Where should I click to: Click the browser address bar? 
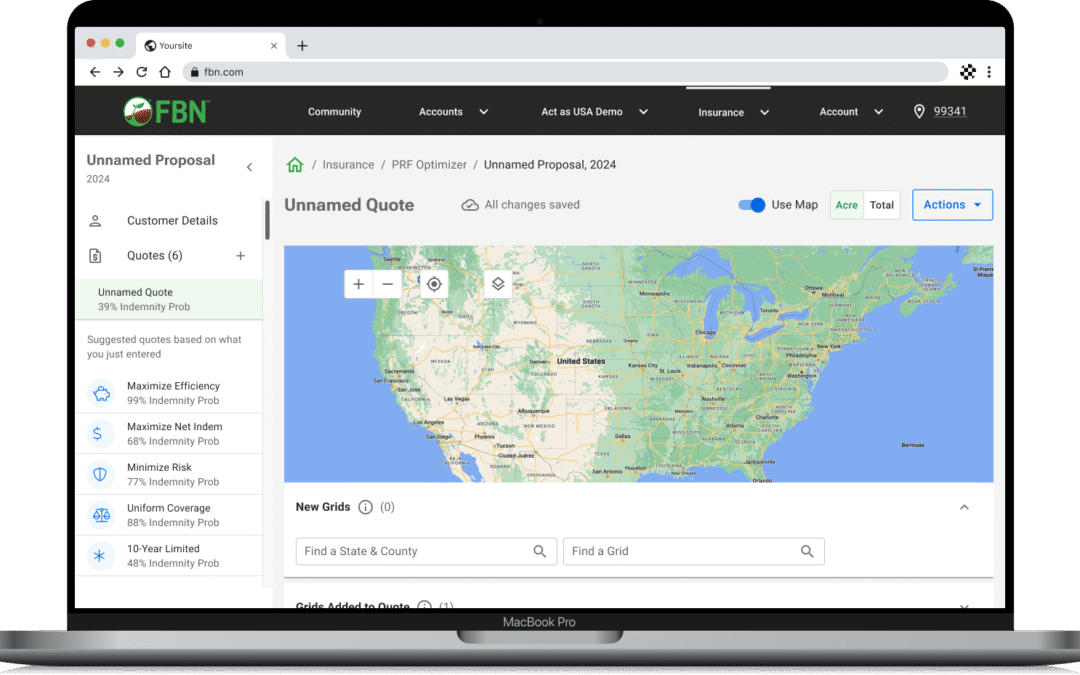tap(565, 72)
